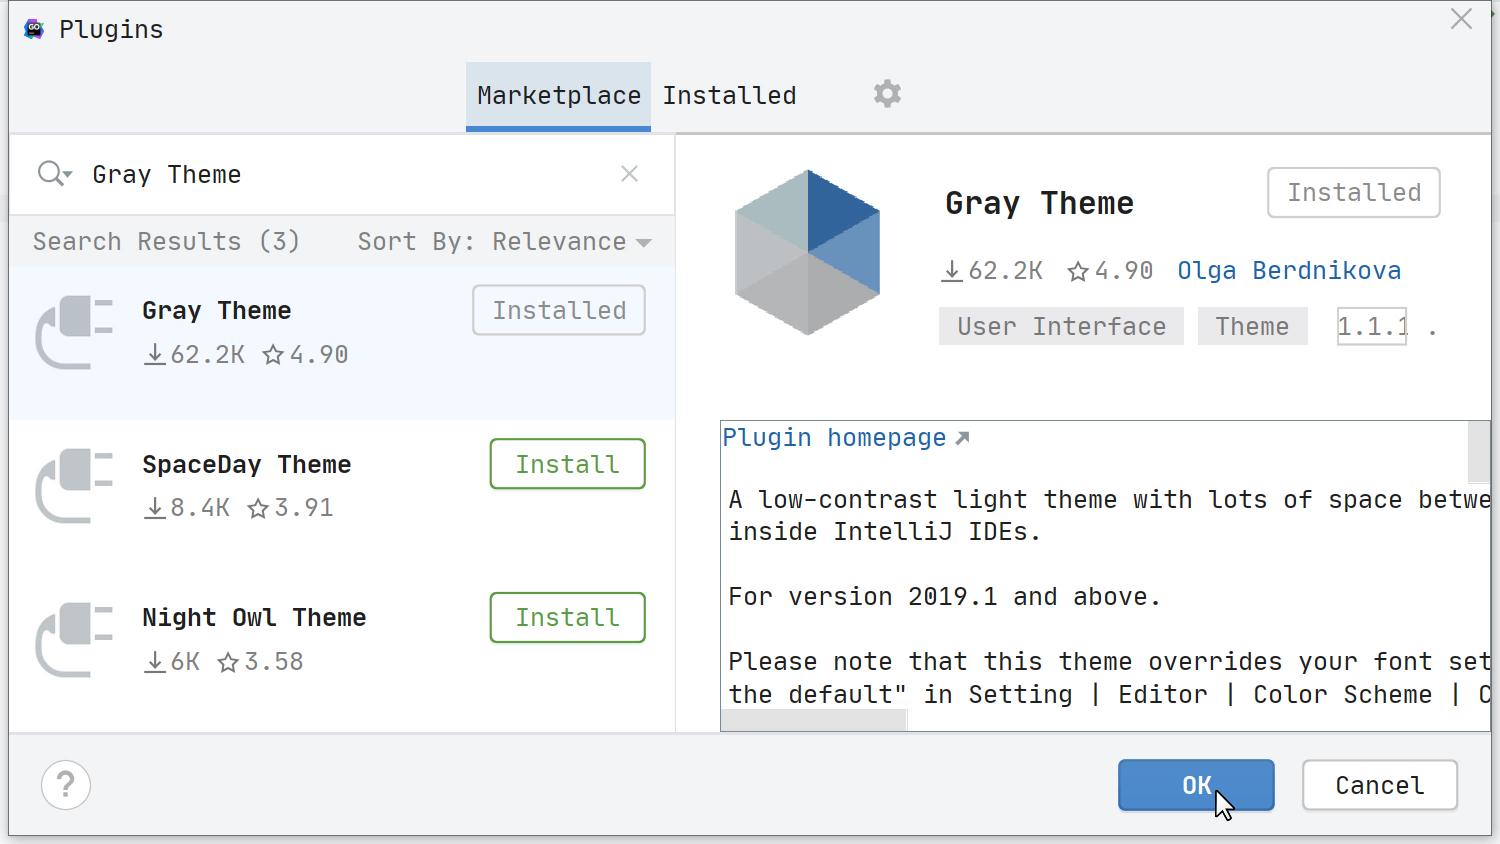The width and height of the screenshot is (1500, 844).
Task: Click the GoLand icon in the title bar
Action: [33, 28]
